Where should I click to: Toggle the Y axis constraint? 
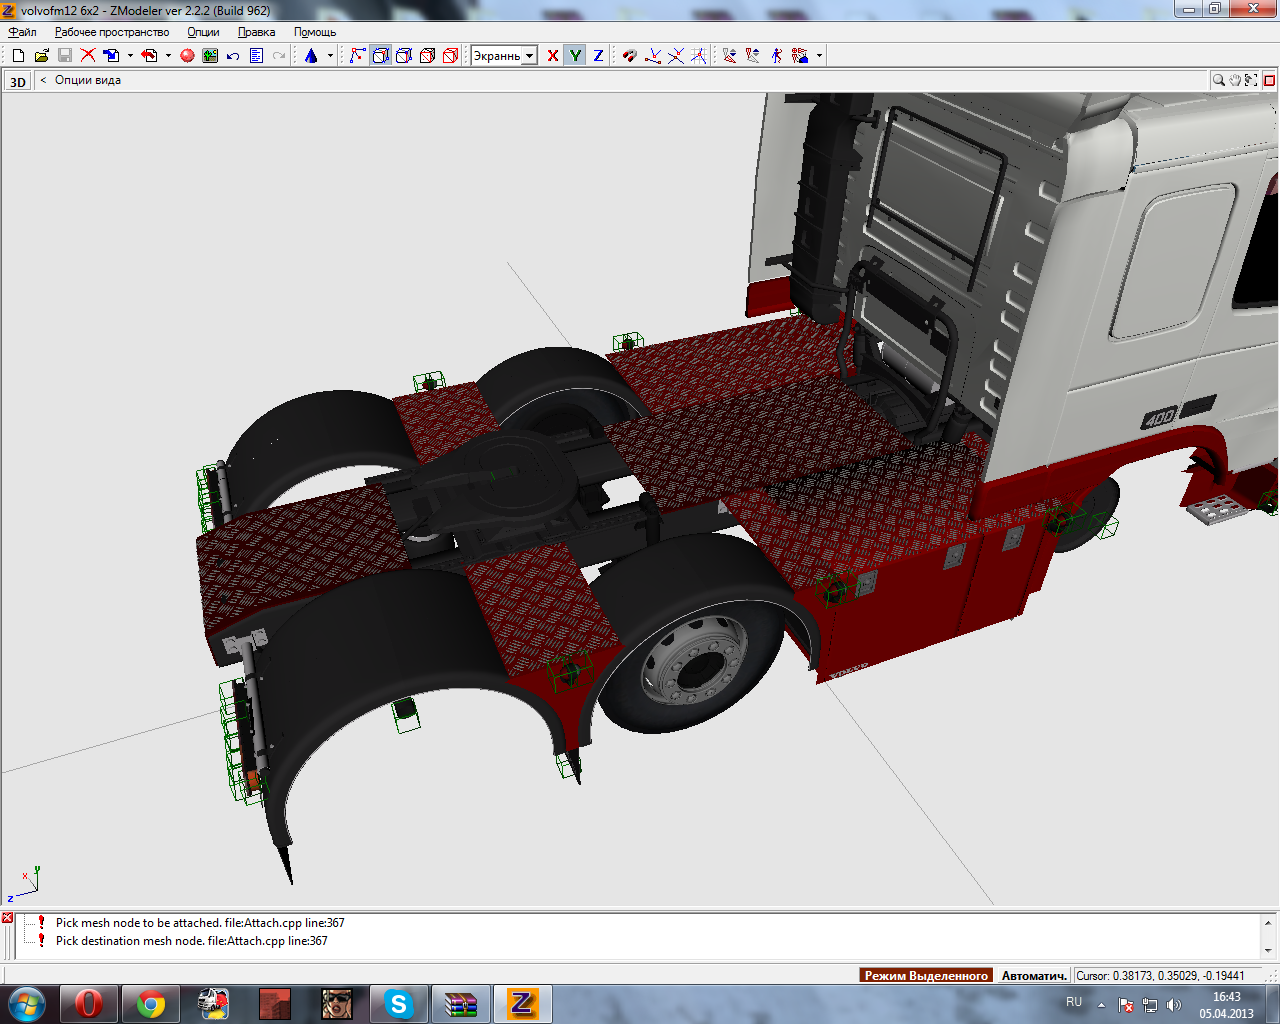(575, 56)
